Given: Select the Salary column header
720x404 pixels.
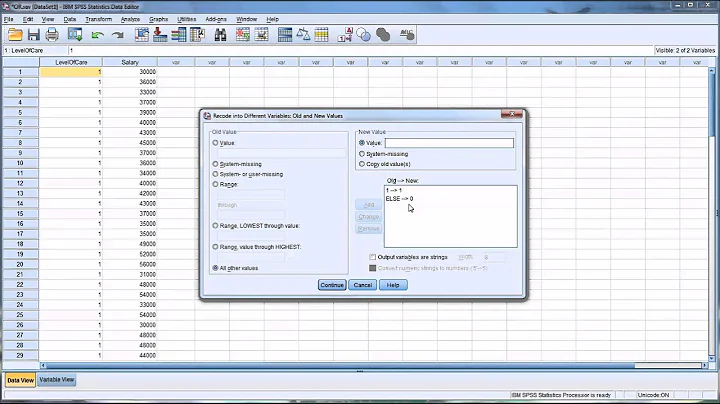Looking at the screenshot, I should (130, 62).
